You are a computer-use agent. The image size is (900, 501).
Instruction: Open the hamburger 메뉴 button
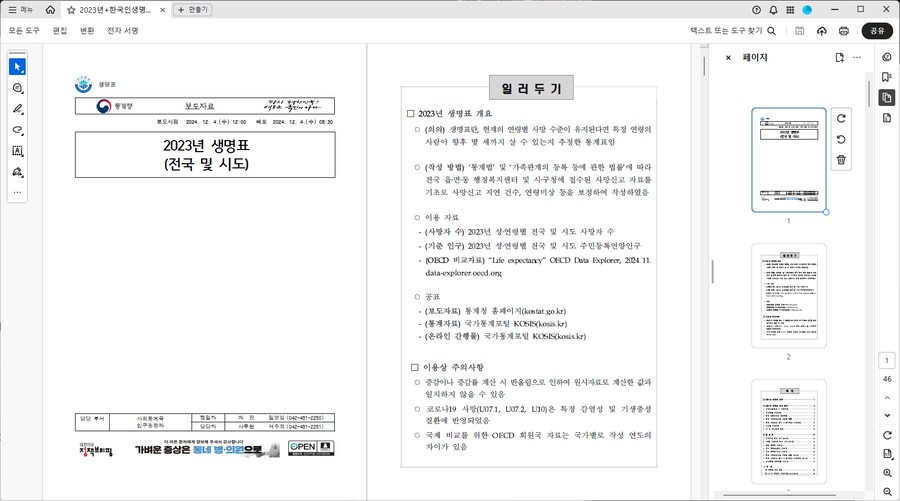[x=21, y=10]
